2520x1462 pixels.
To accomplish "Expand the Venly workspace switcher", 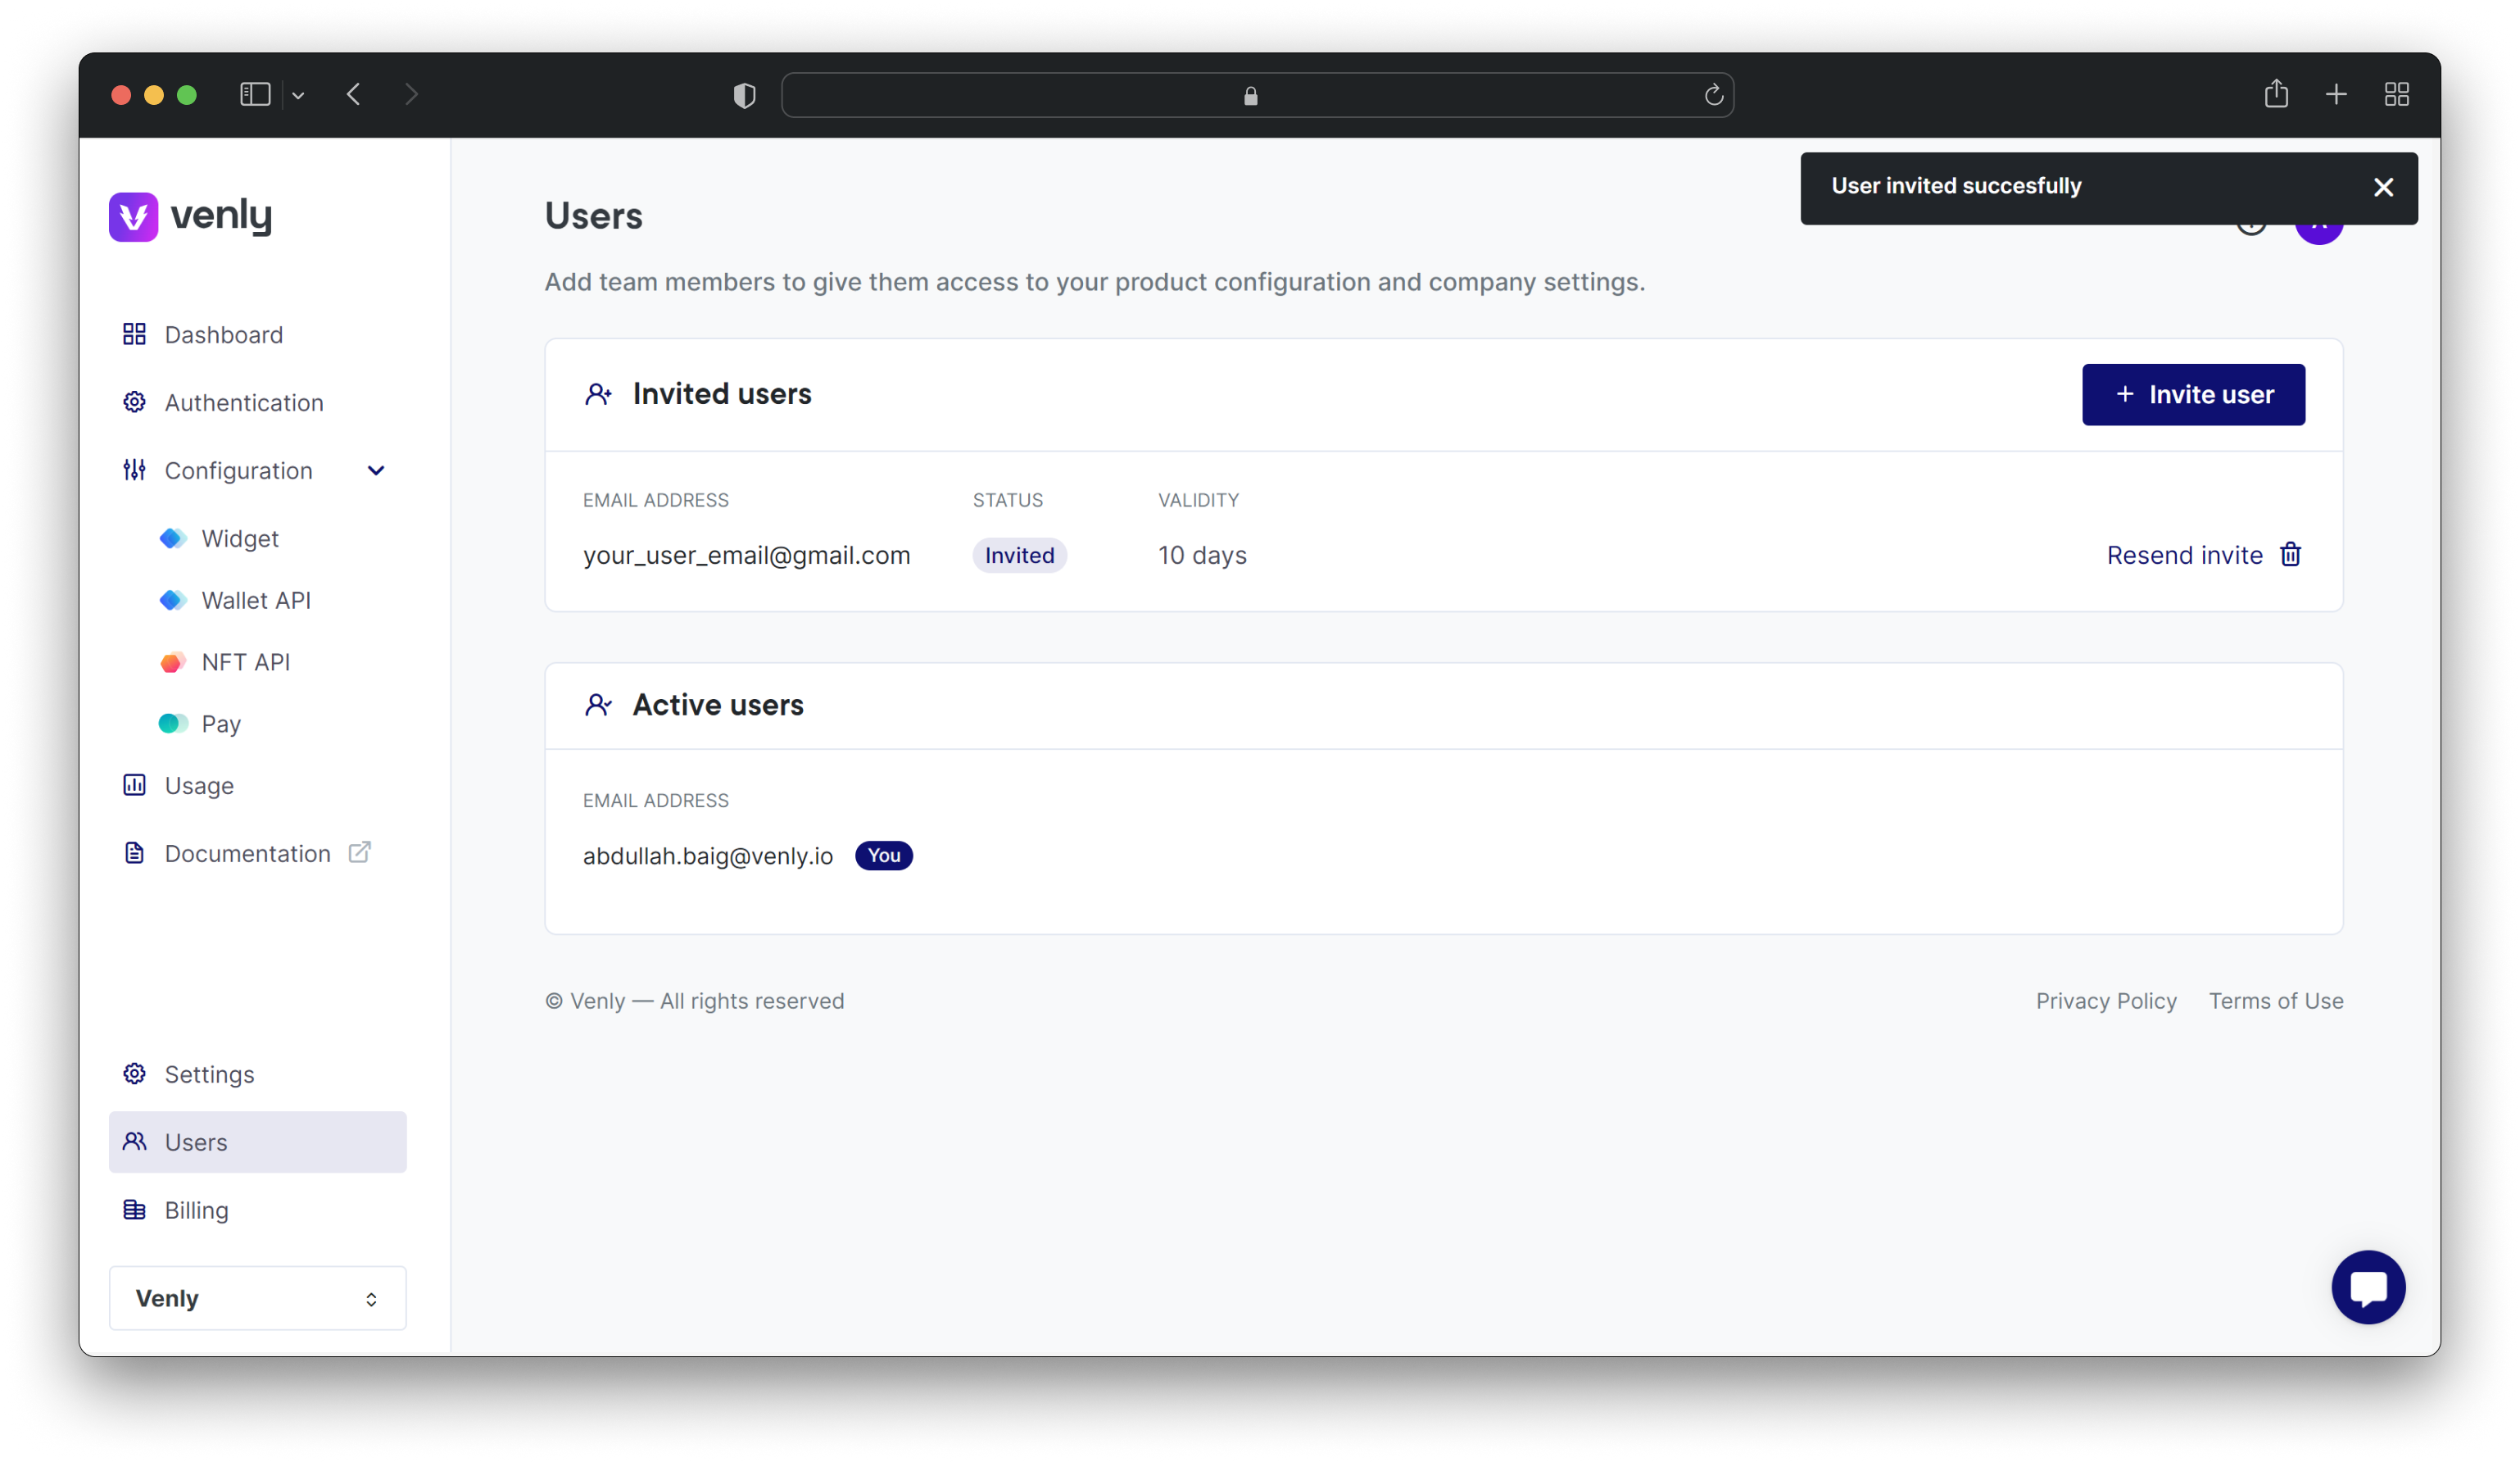I will tap(257, 1296).
